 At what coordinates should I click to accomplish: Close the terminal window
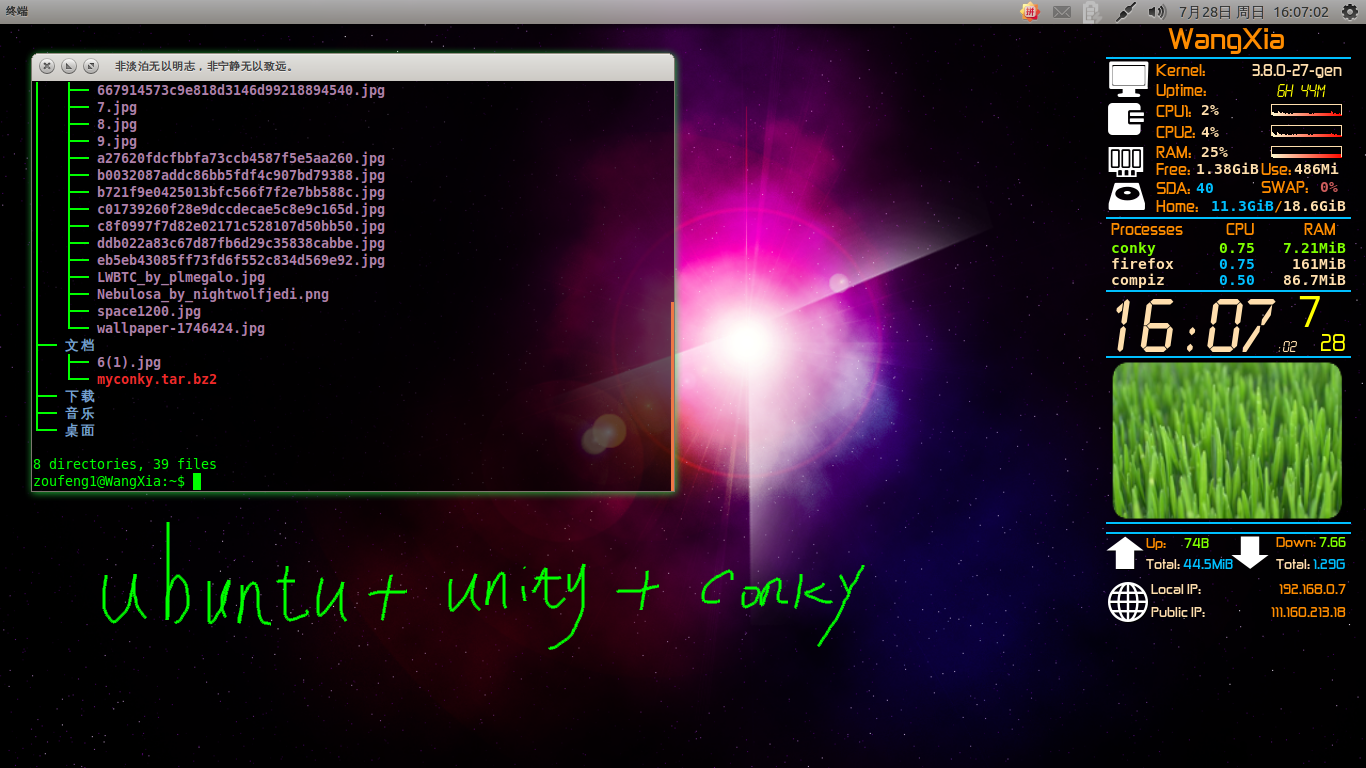click(x=46, y=66)
